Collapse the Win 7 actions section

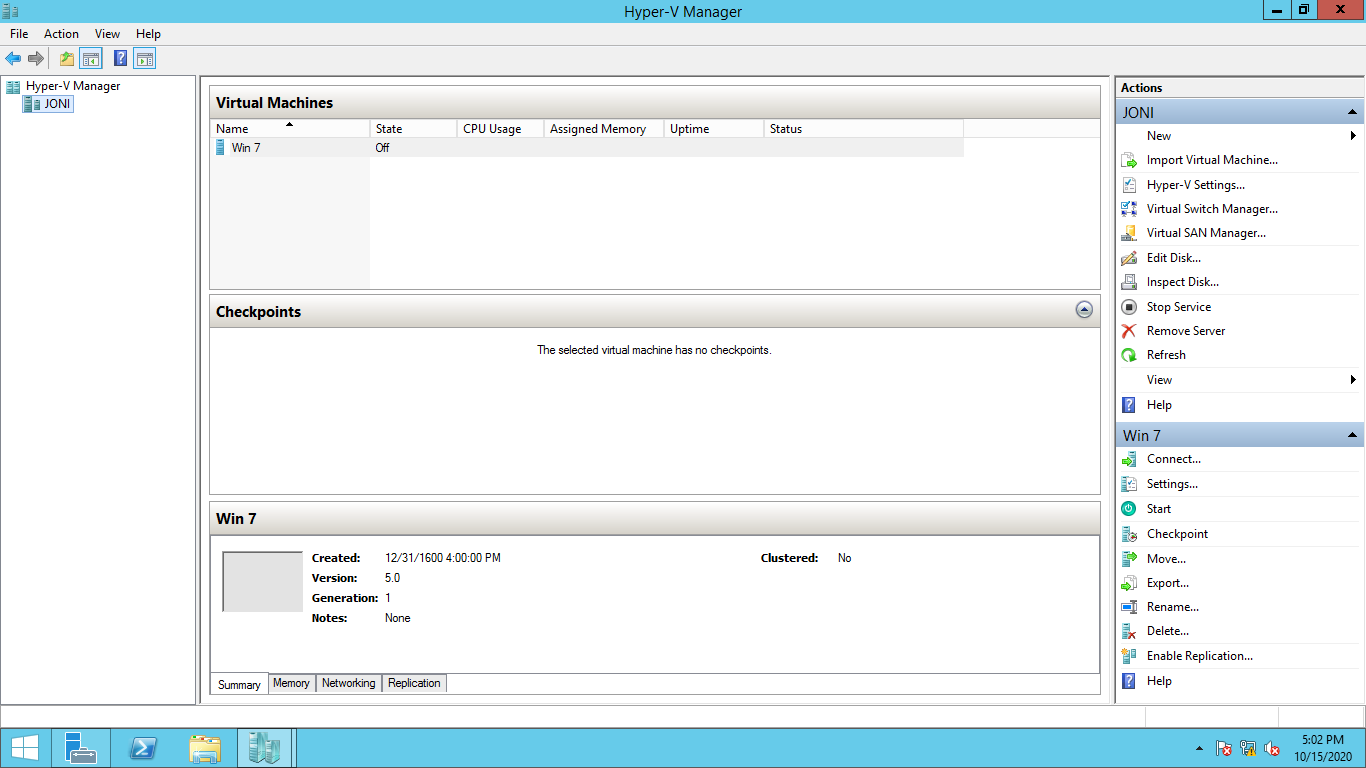[x=1352, y=435]
